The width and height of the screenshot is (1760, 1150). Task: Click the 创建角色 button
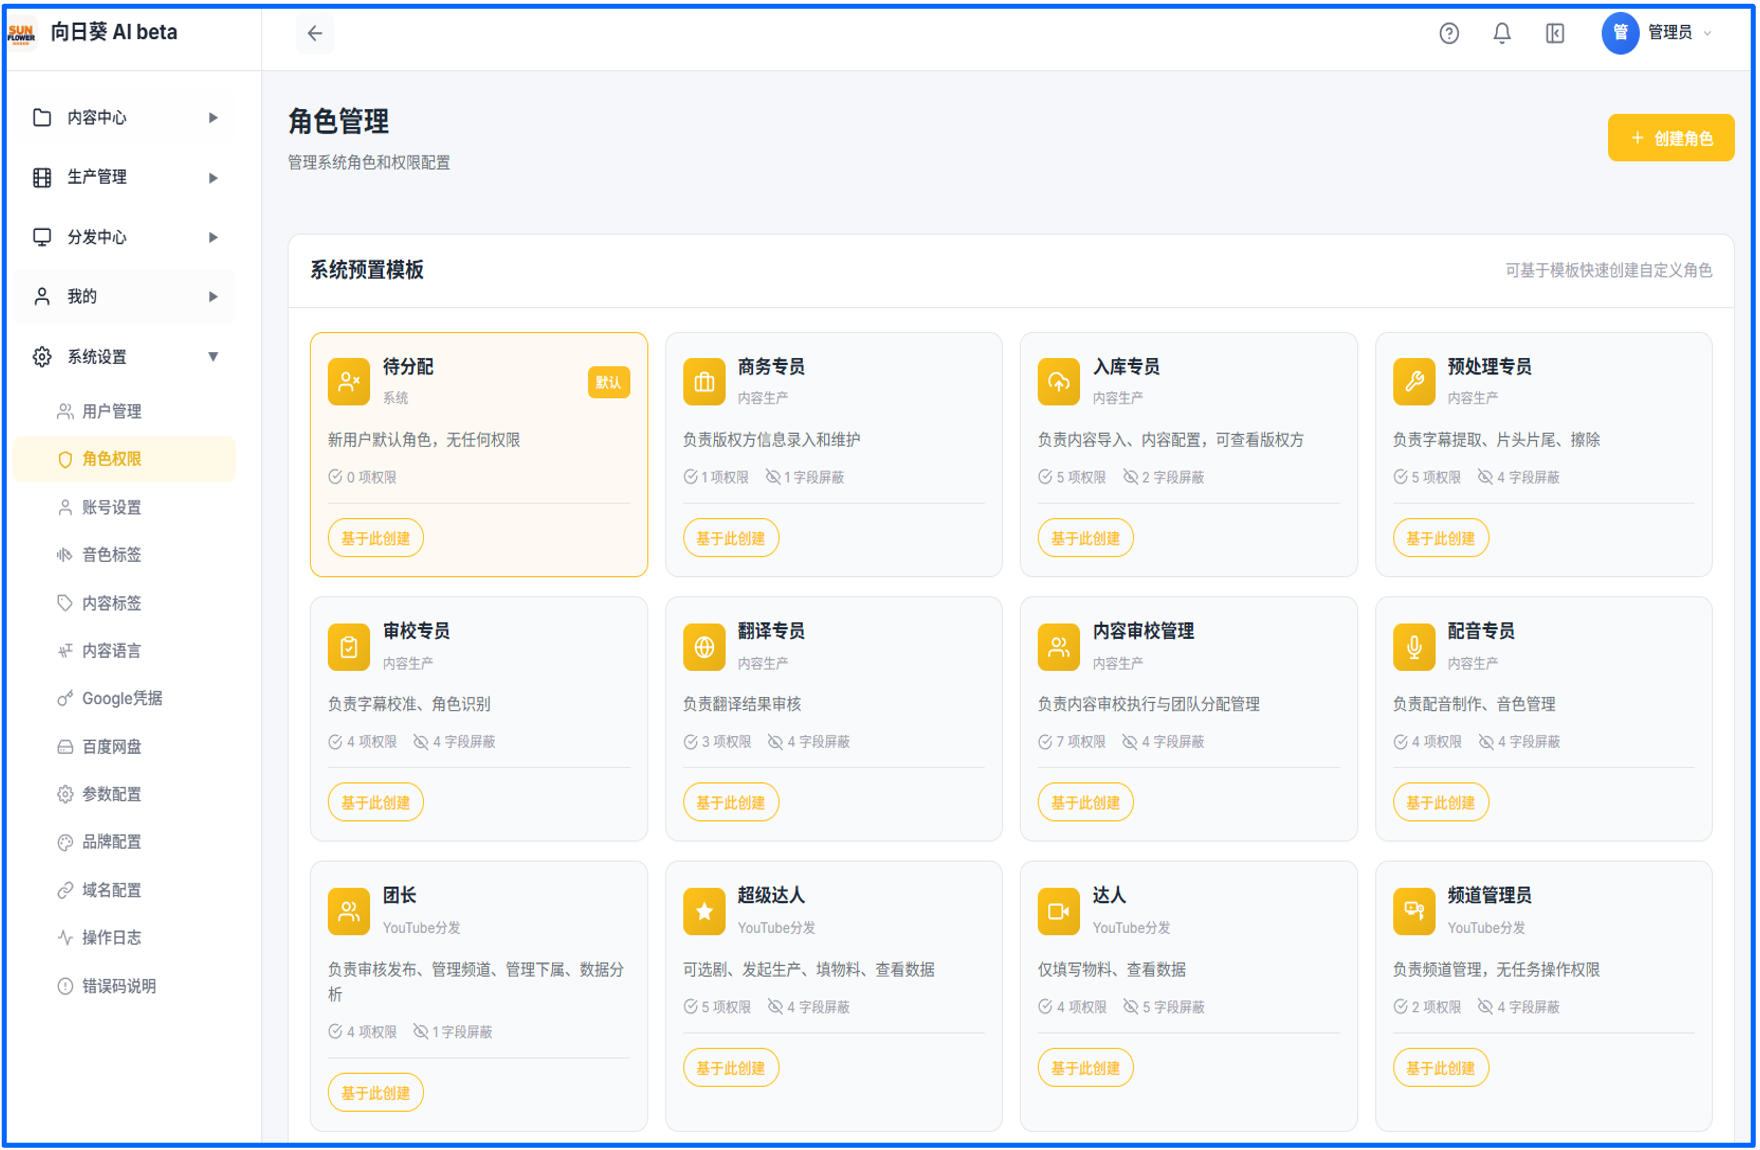pyautogui.click(x=1670, y=138)
